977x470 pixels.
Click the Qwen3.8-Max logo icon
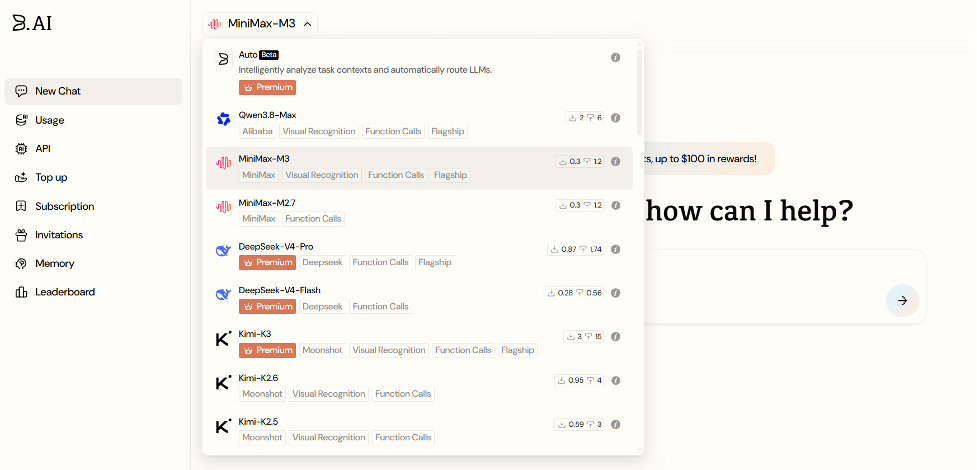point(223,118)
